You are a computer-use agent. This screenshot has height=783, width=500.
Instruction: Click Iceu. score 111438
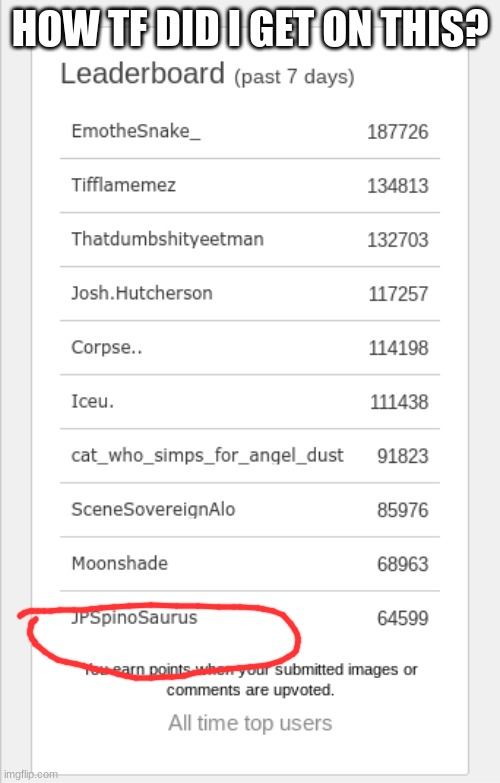[x=399, y=402]
